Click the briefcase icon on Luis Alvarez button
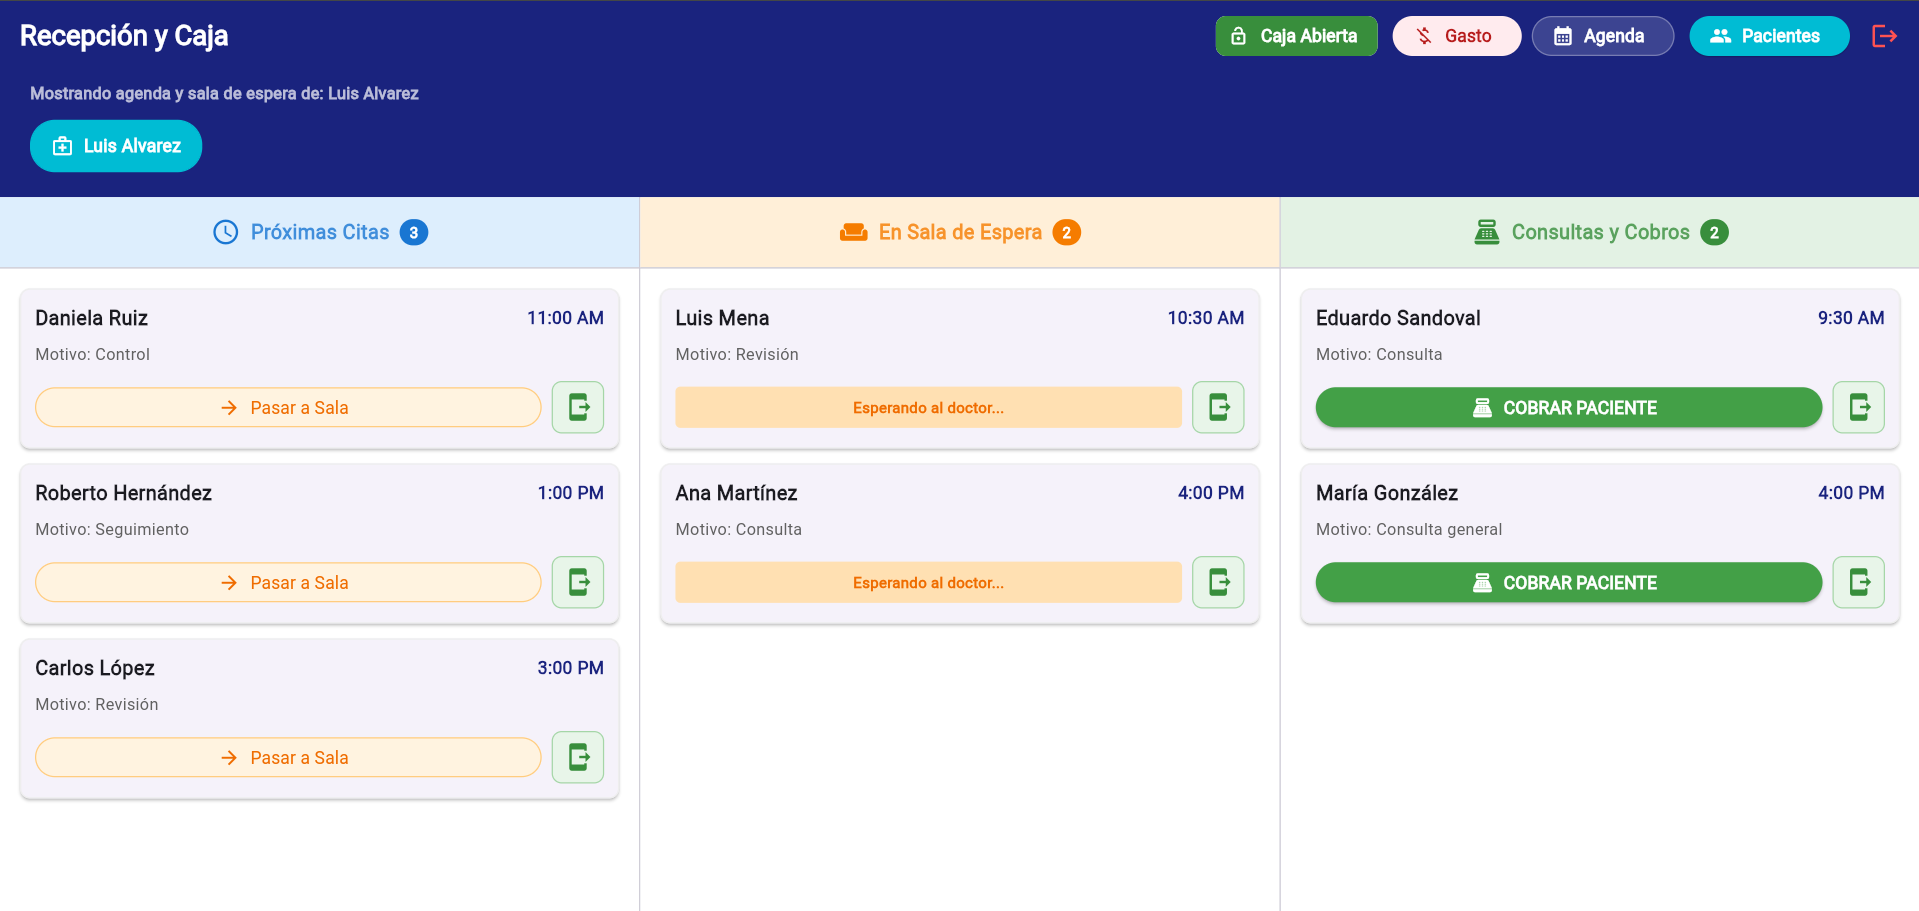Screen dimensions: 1919x911 coord(63,145)
